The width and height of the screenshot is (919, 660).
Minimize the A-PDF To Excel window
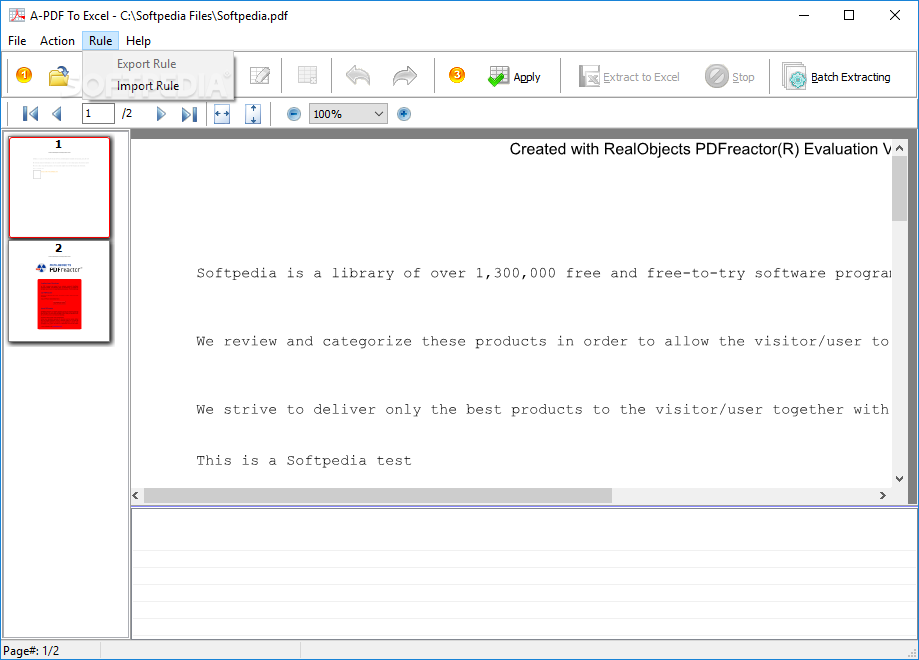click(804, 15)
